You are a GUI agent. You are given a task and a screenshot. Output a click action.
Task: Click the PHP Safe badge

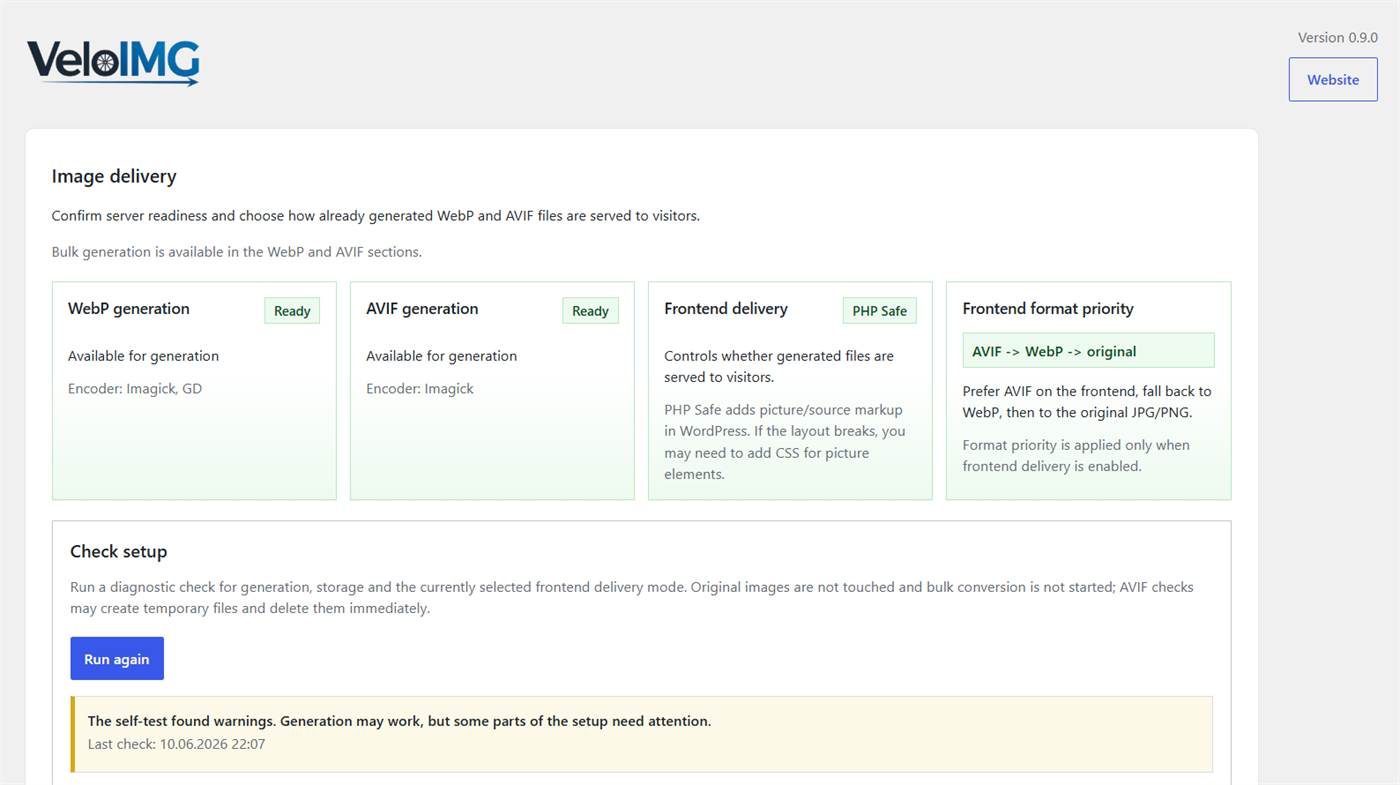click(x=880, y=311)
